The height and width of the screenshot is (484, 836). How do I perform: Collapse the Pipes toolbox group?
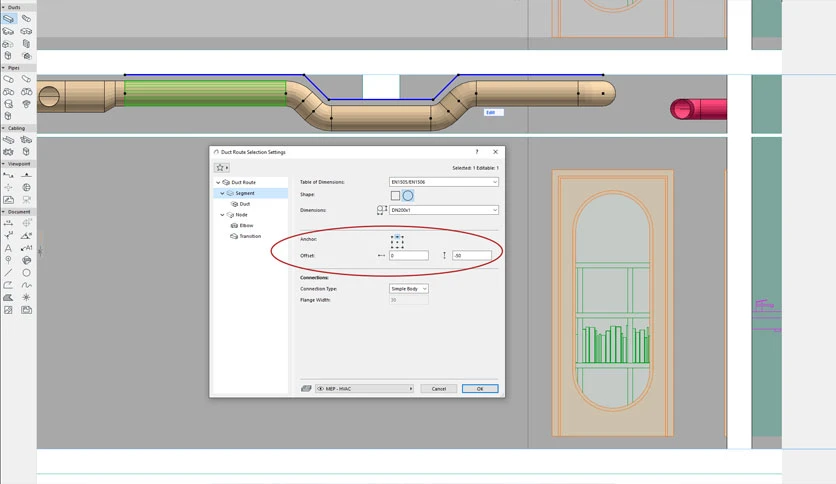3,68
